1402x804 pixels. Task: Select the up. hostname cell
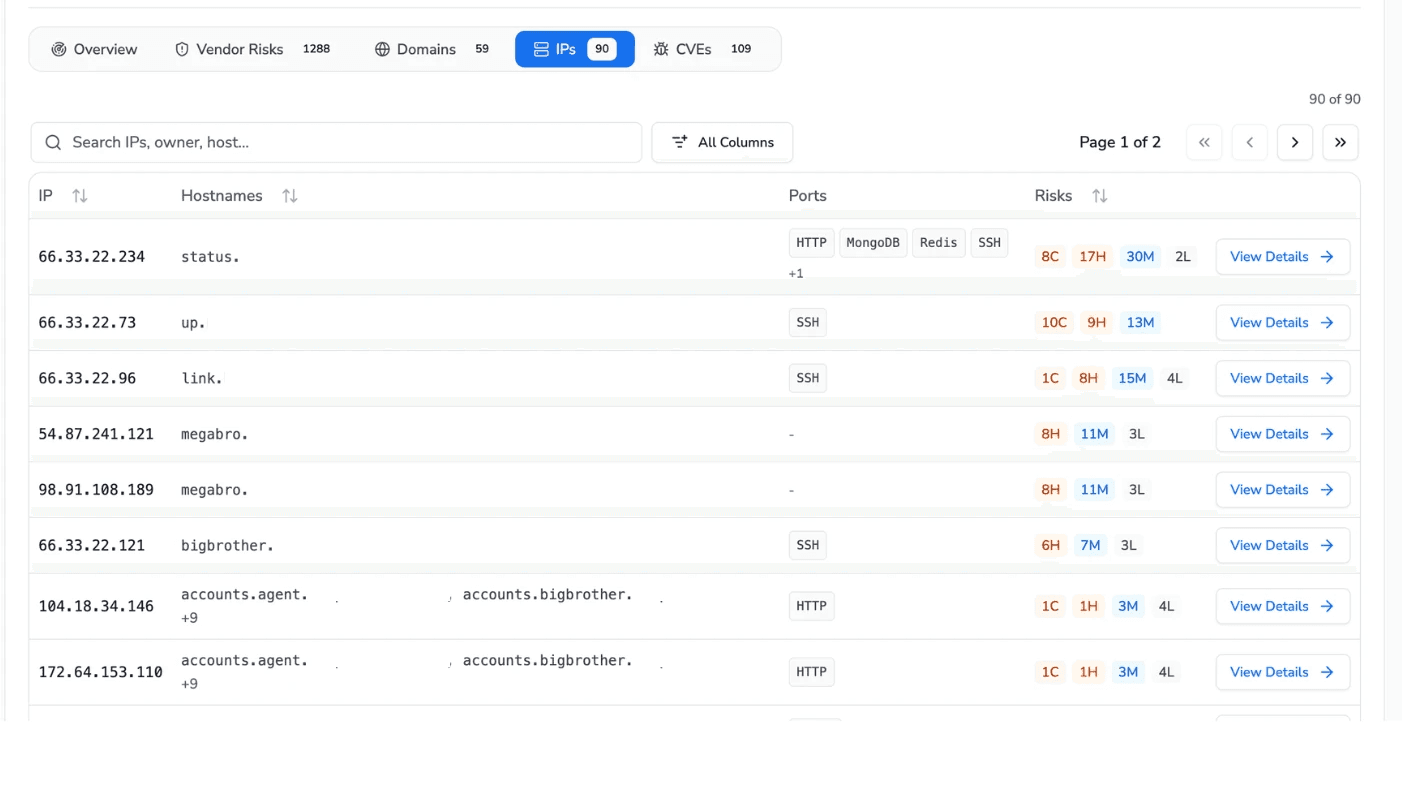point(193,323)
